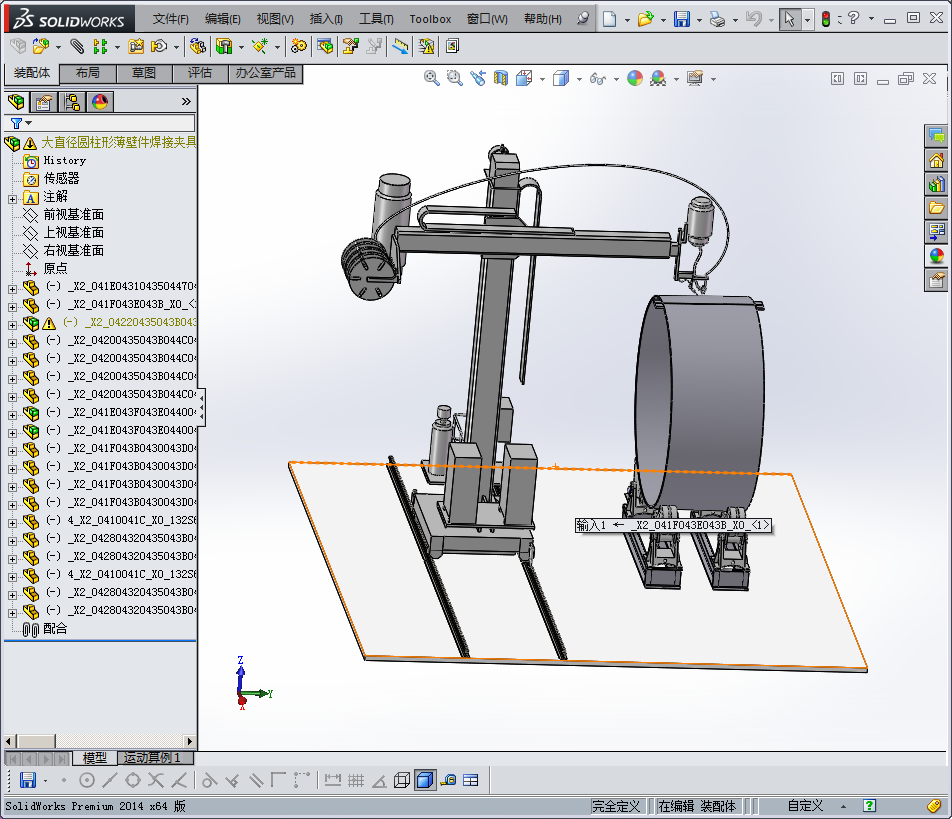Select the 传感器 tree item
The width and height of the screenshot is (952, 819).
pyautogui.click(x=61, y=178)
